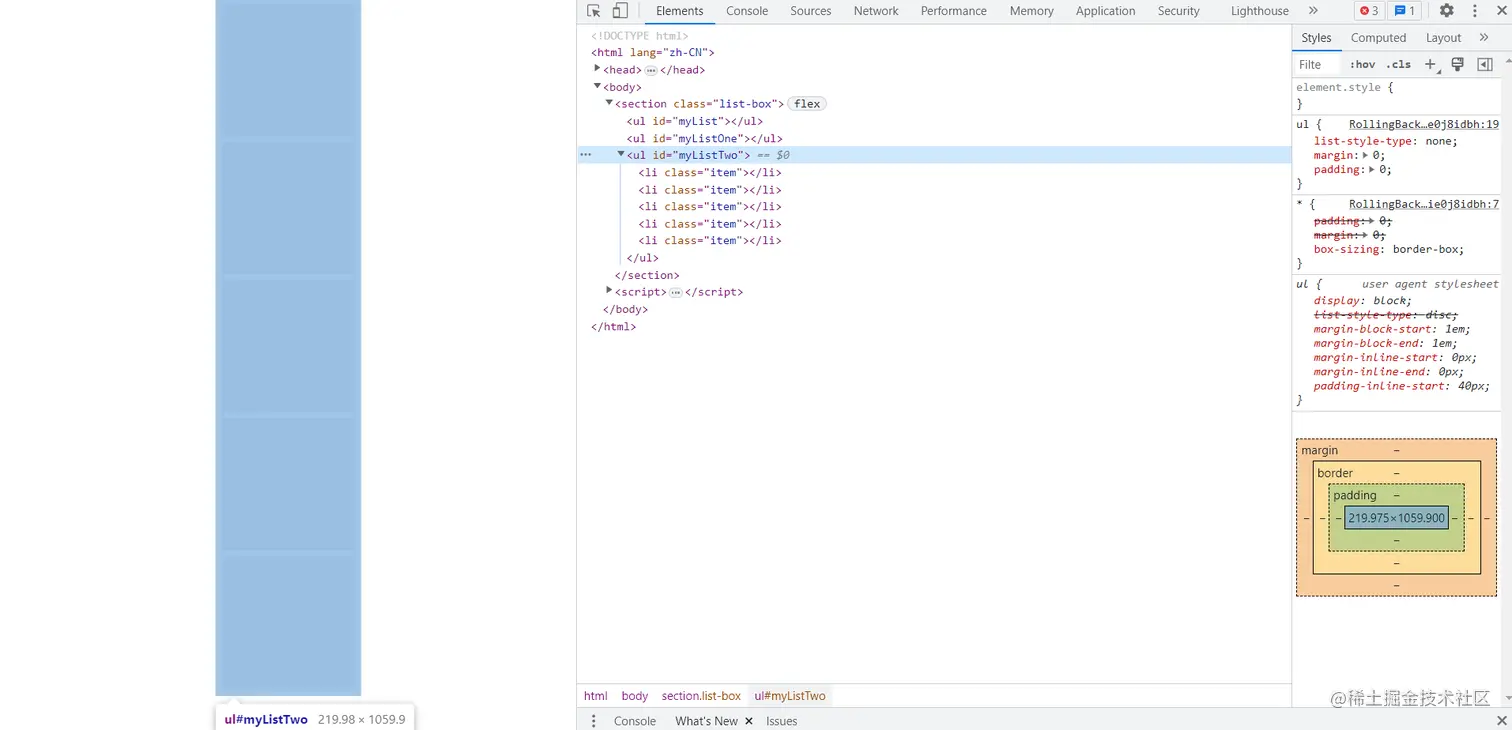Open the Network tab

(876, 11)
